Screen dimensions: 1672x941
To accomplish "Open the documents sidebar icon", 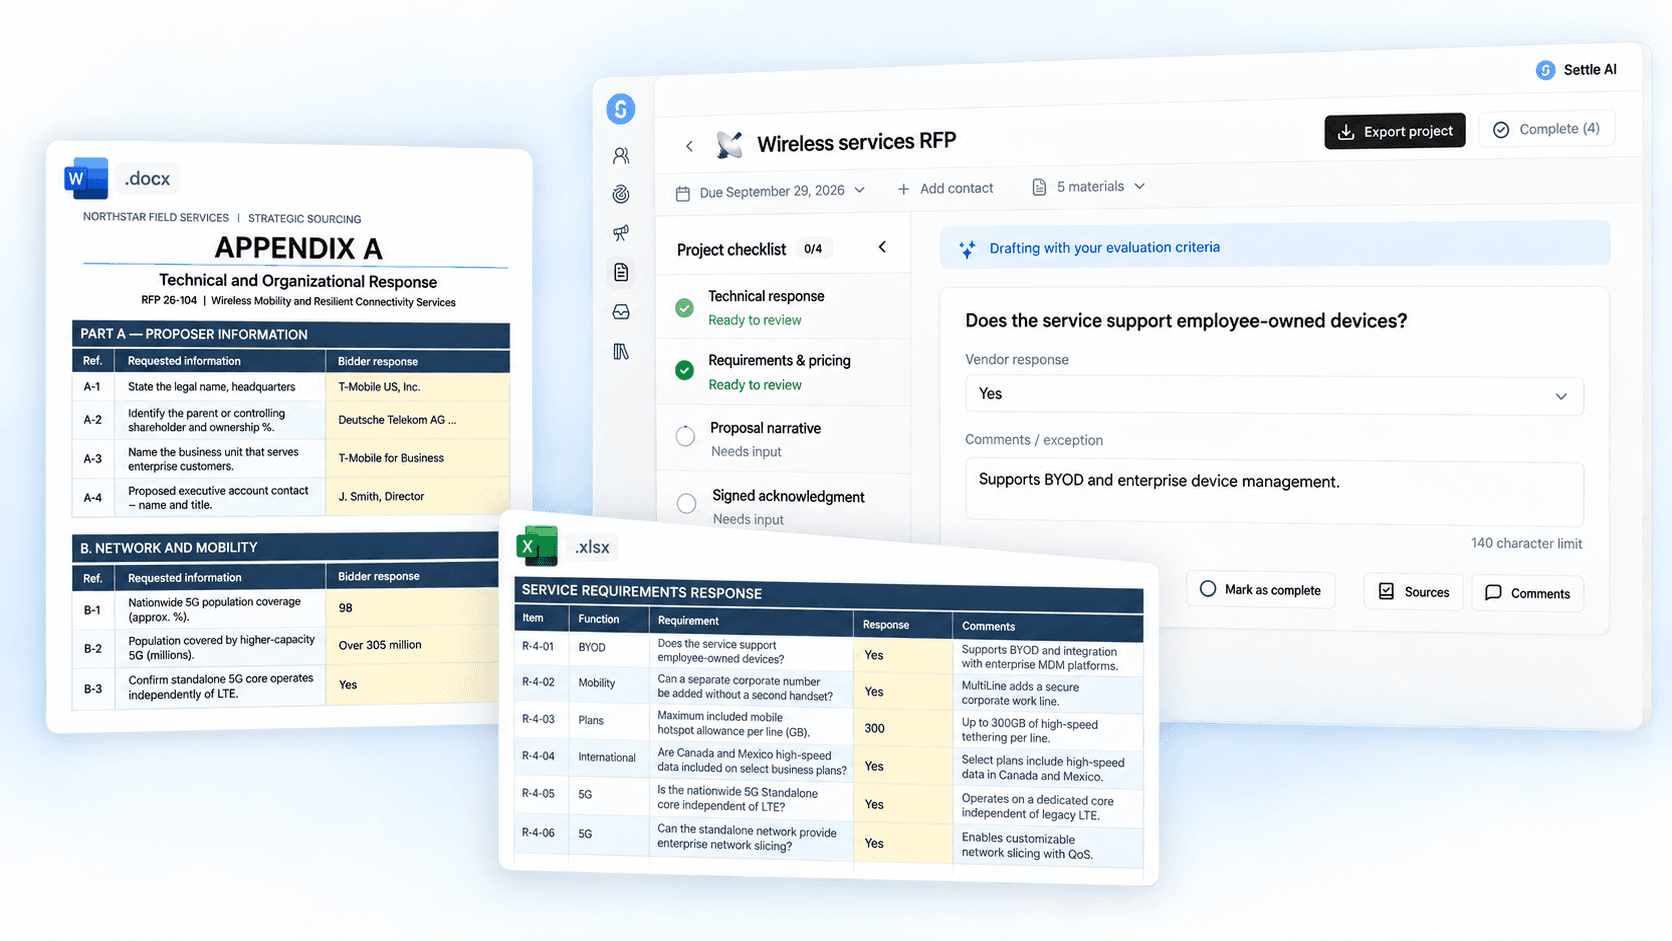I will pyautogui.click(x=621, y=272).
